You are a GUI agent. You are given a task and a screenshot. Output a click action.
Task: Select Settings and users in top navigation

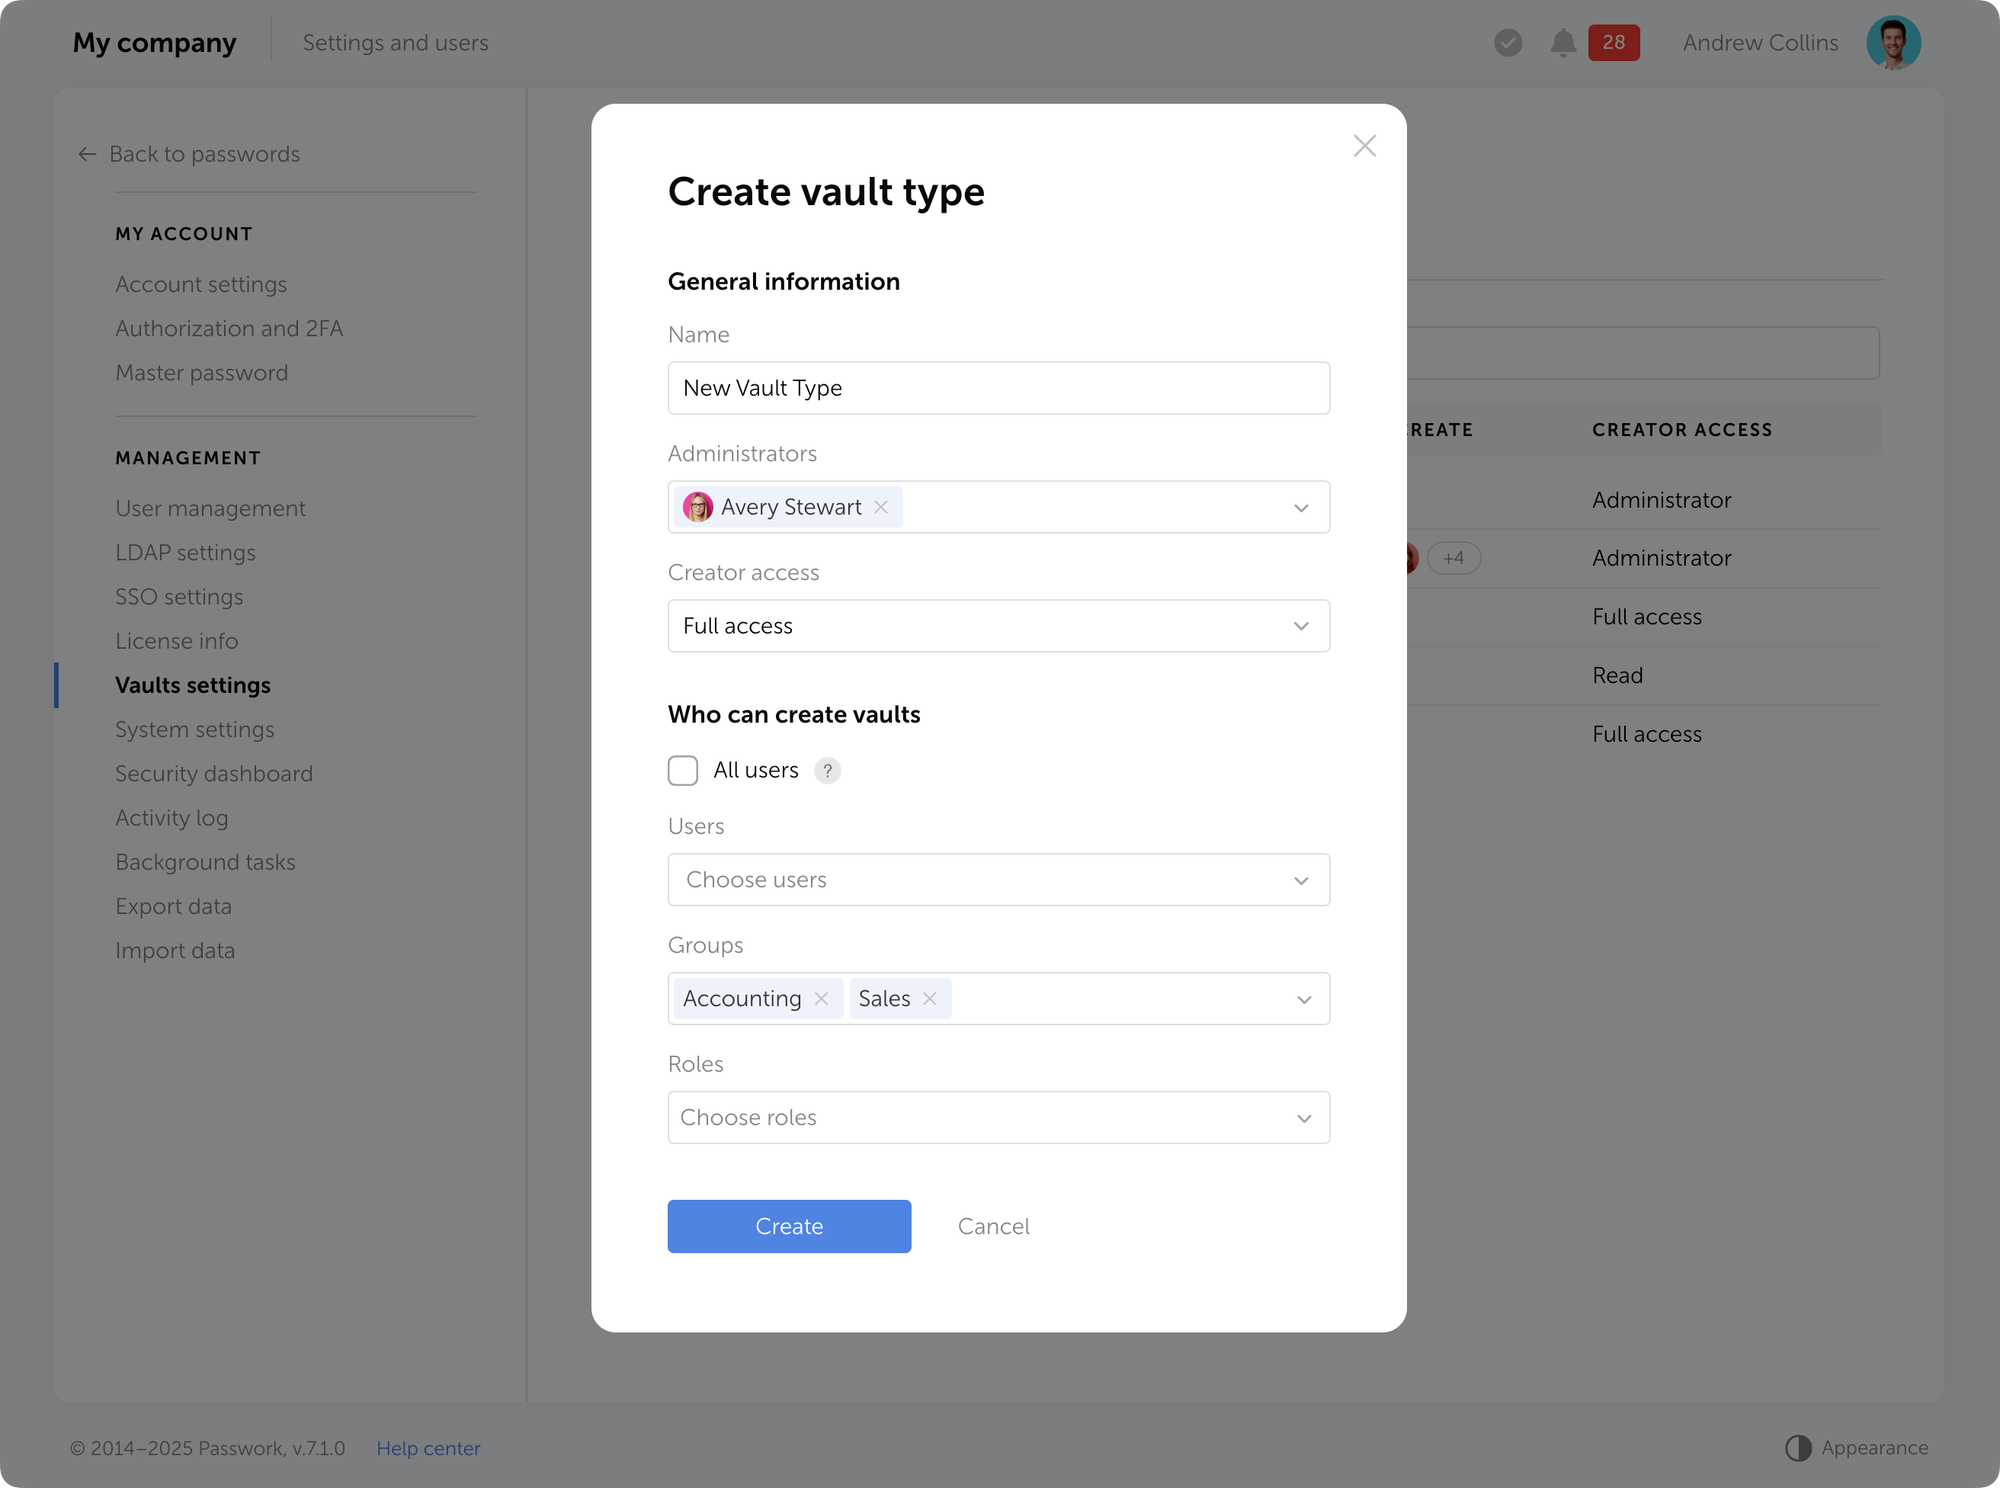click(x=395, y=42)
